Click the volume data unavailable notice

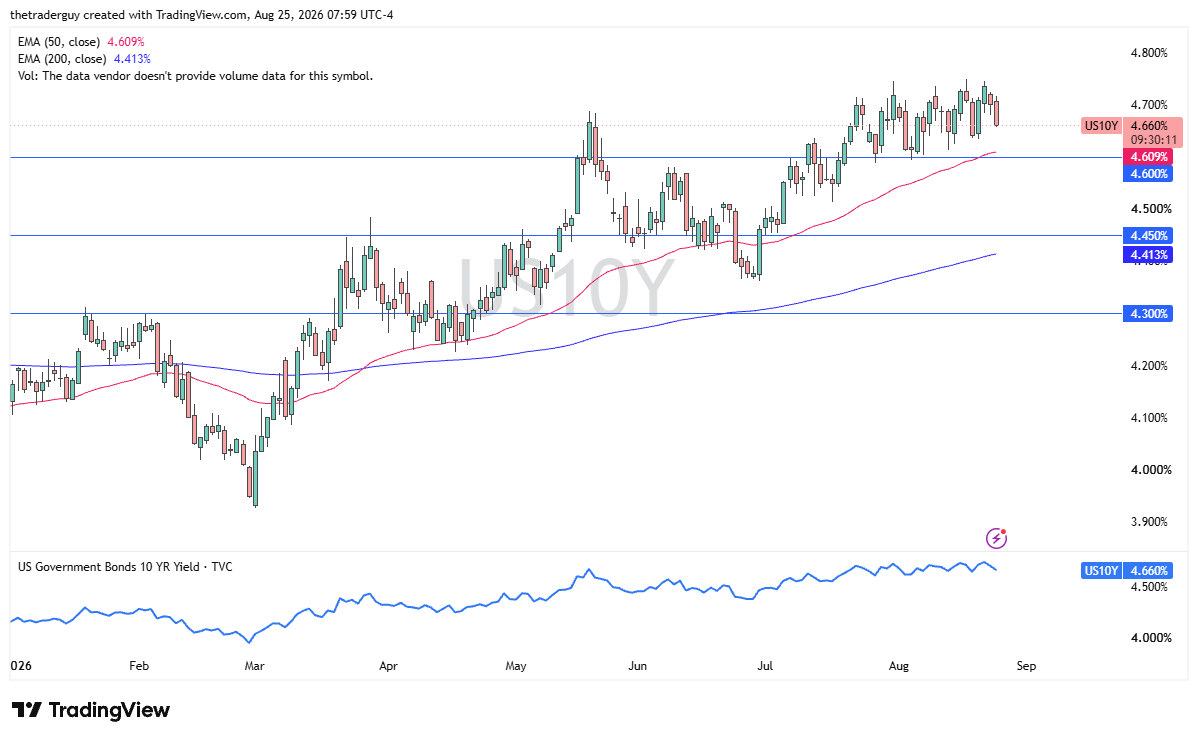[x=196, y=76]
